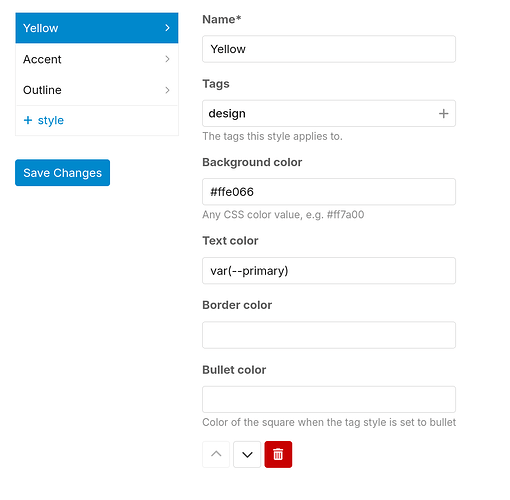Open the Tags field showing design
The width and height of the screenshot is (510, 500).
(x=329, y=113)
